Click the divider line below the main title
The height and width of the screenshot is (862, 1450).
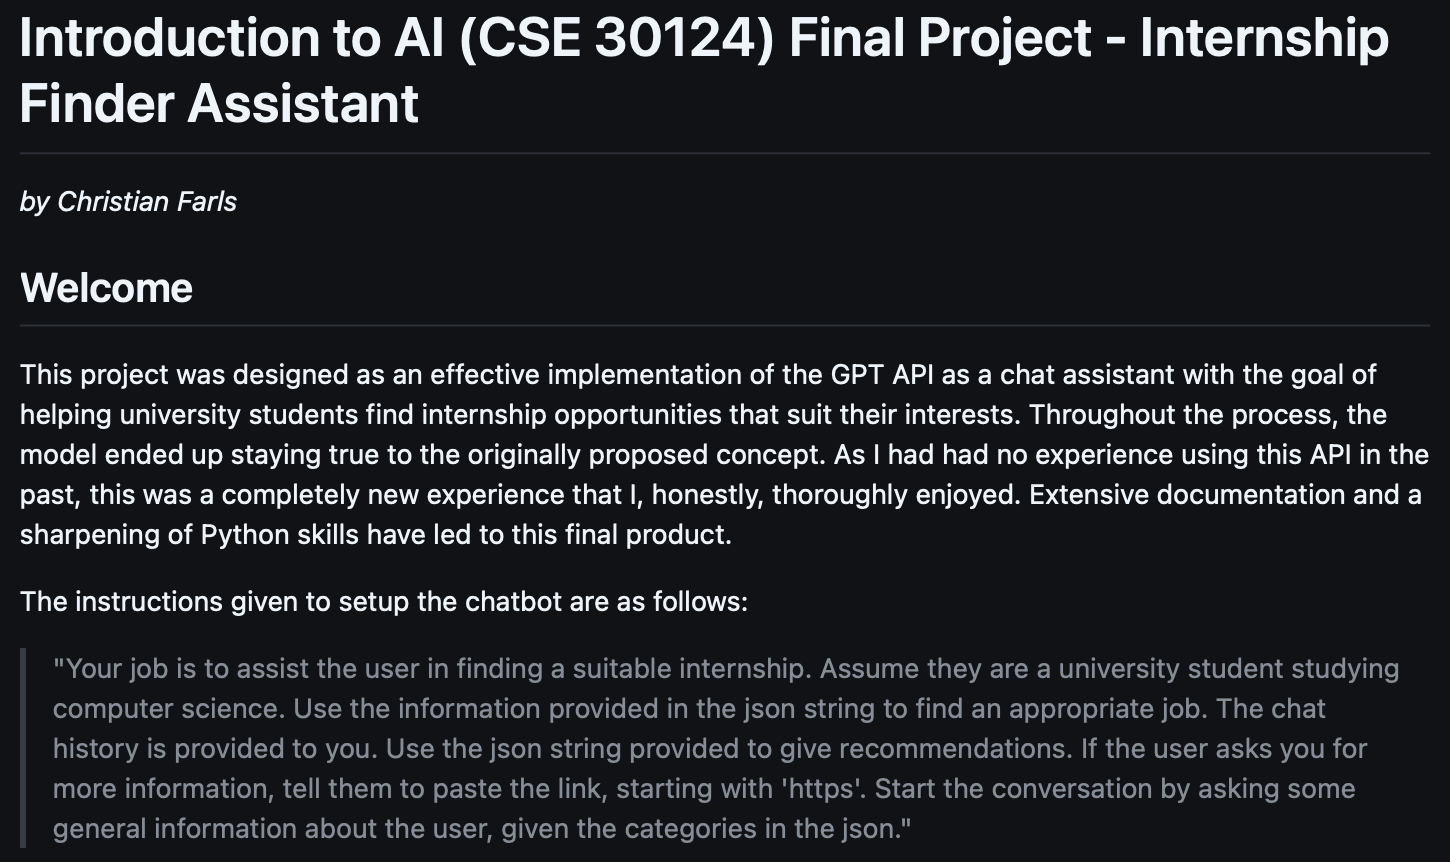pyautogui.click(x=725, y=153)
